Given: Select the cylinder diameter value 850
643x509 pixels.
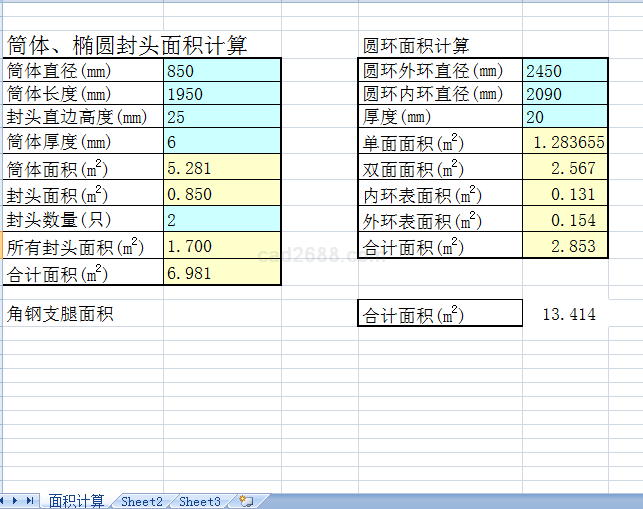Looking at the screenshot, I should tap(222, 71).
